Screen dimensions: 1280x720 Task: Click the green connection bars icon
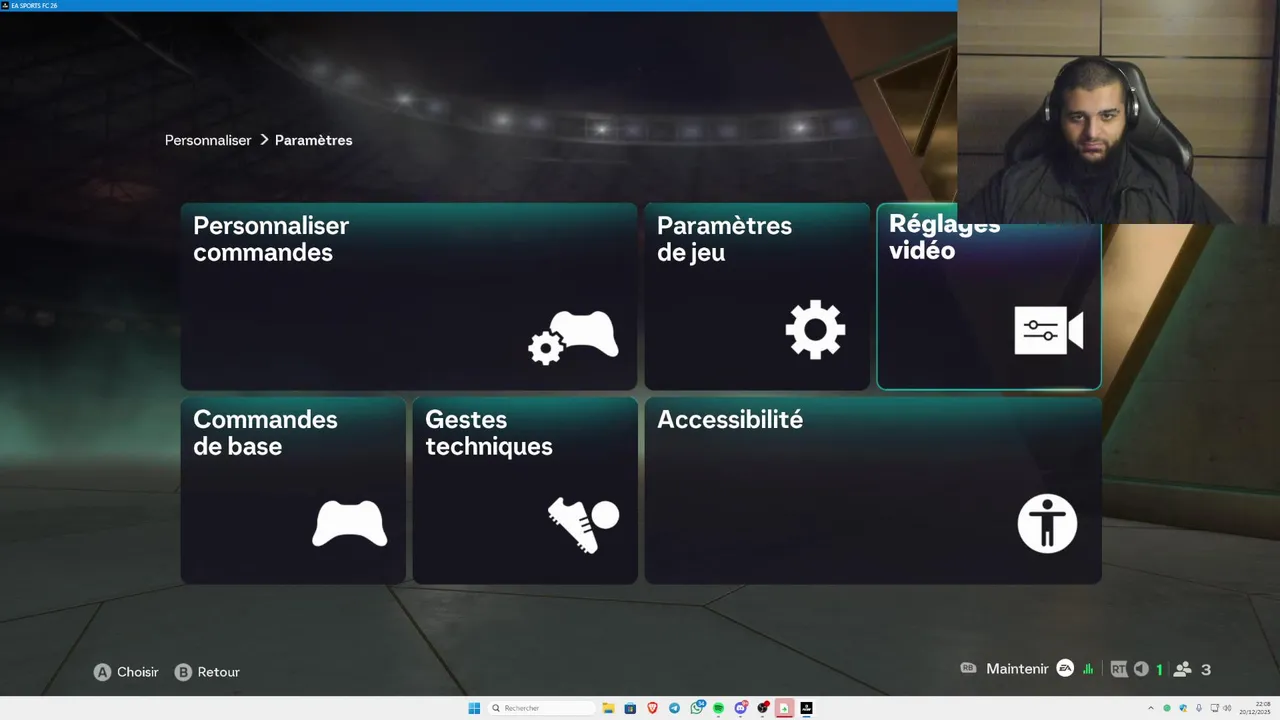point(1088,669)
